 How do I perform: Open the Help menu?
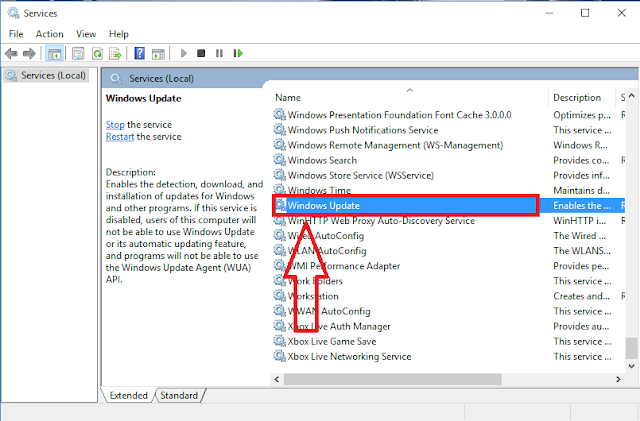pyautogui.click(x=118, y=34)
